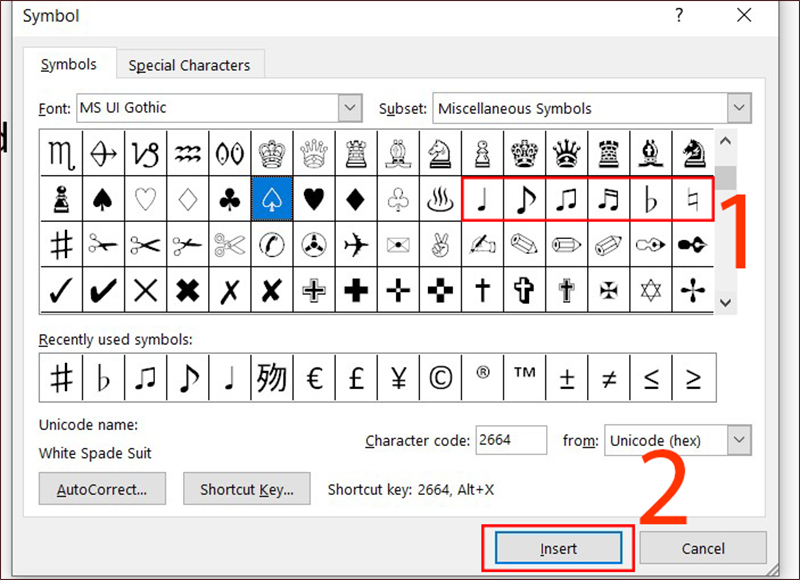
Task: Open dialog help via question mark
Action: 679,15
